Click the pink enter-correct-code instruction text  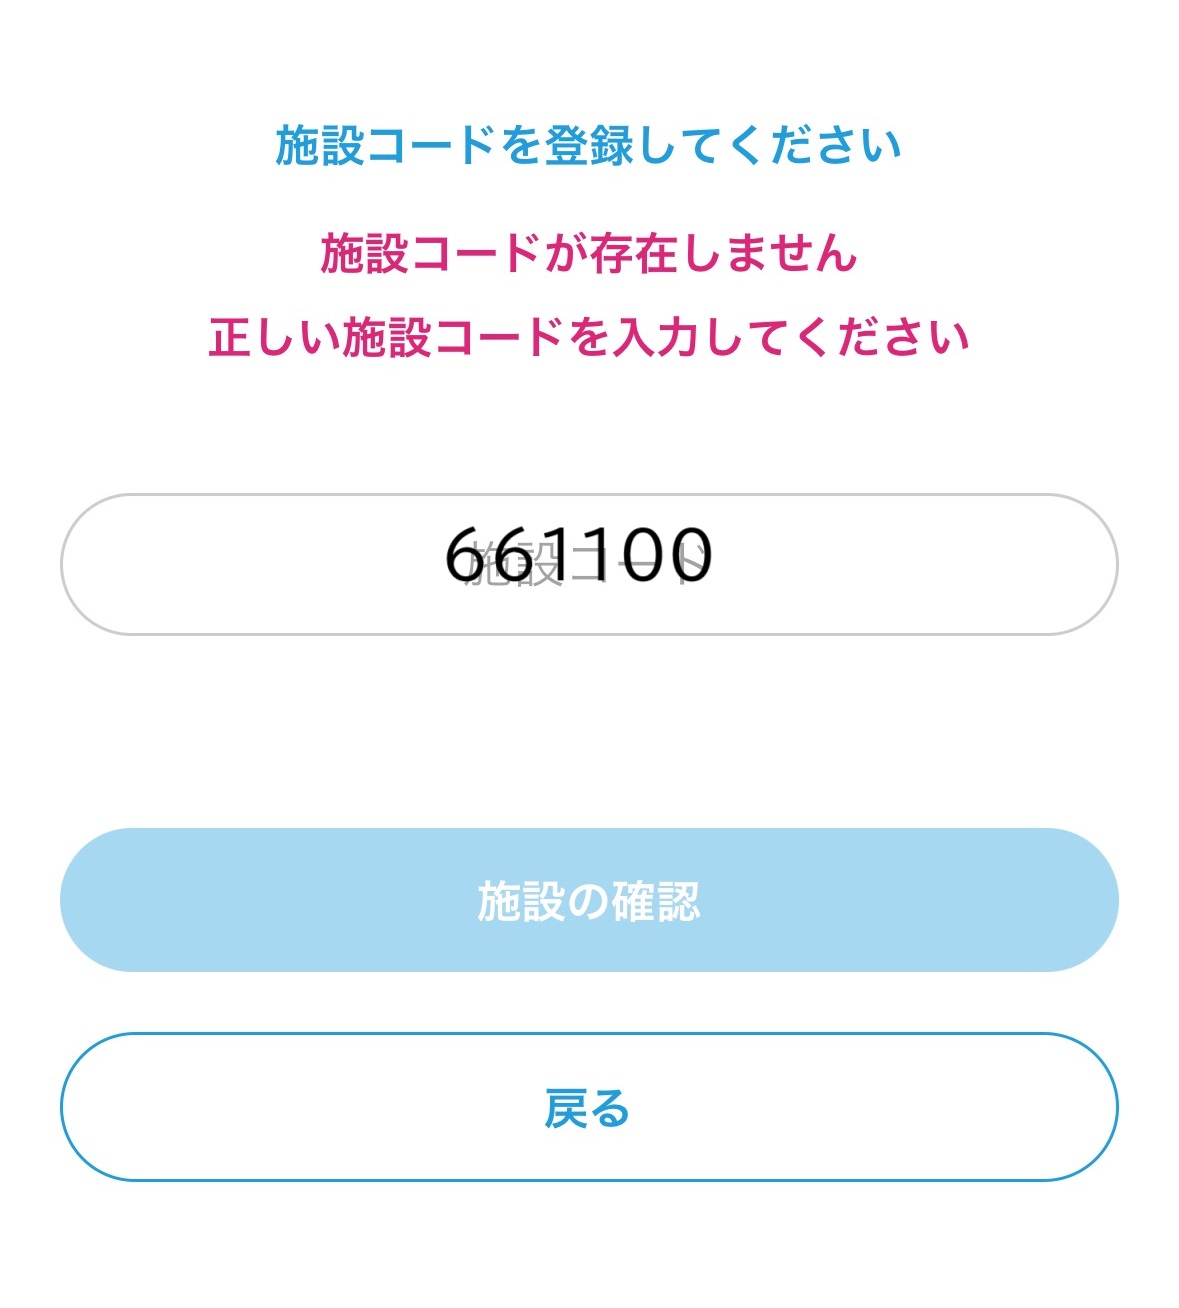point(588,337)
